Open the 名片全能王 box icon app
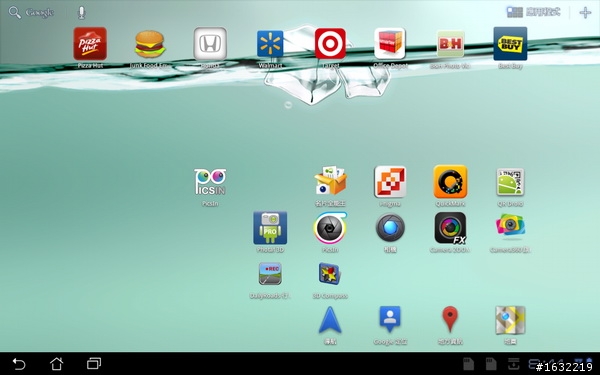 click(x=330, y=180)
